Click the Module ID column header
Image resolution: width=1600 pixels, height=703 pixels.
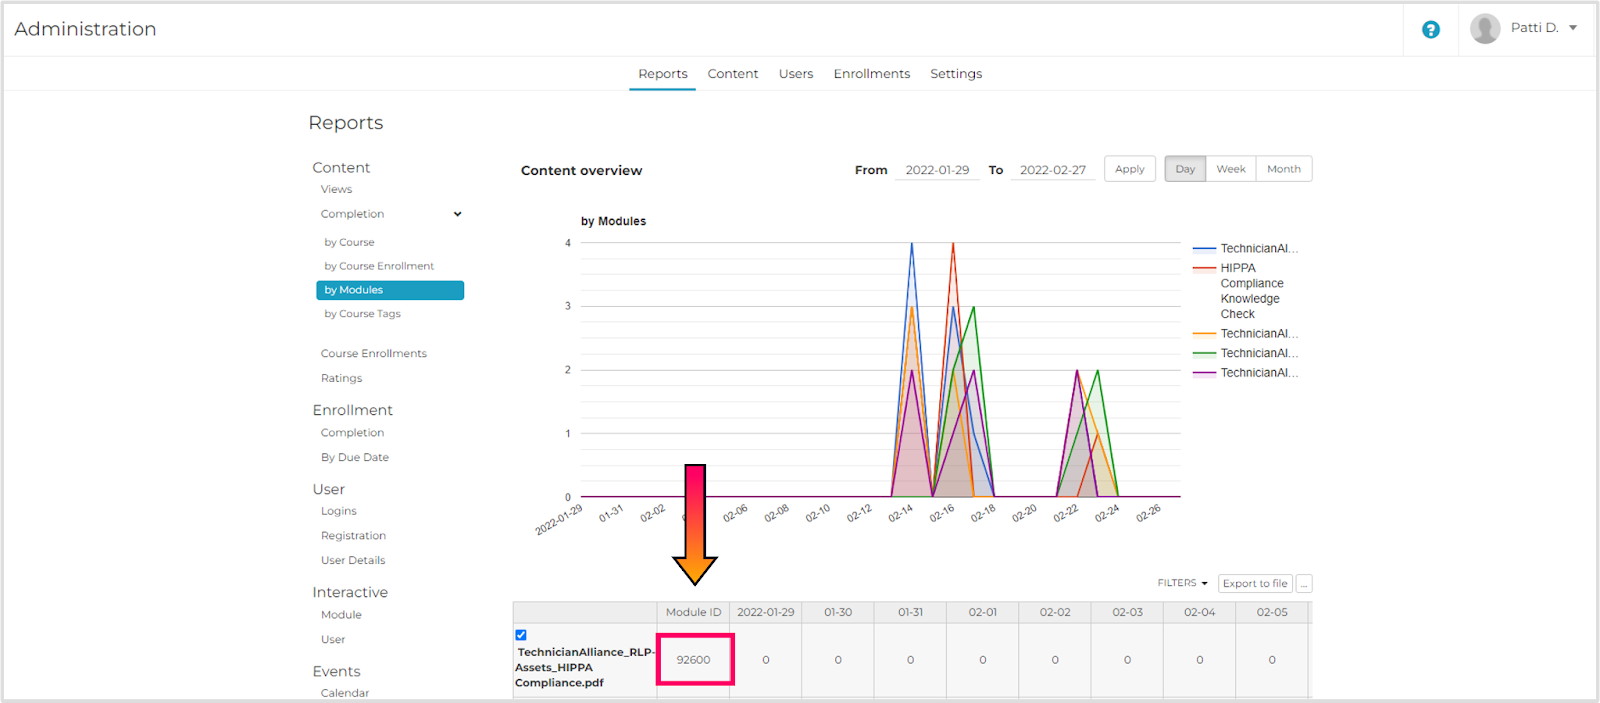point(693,612)
